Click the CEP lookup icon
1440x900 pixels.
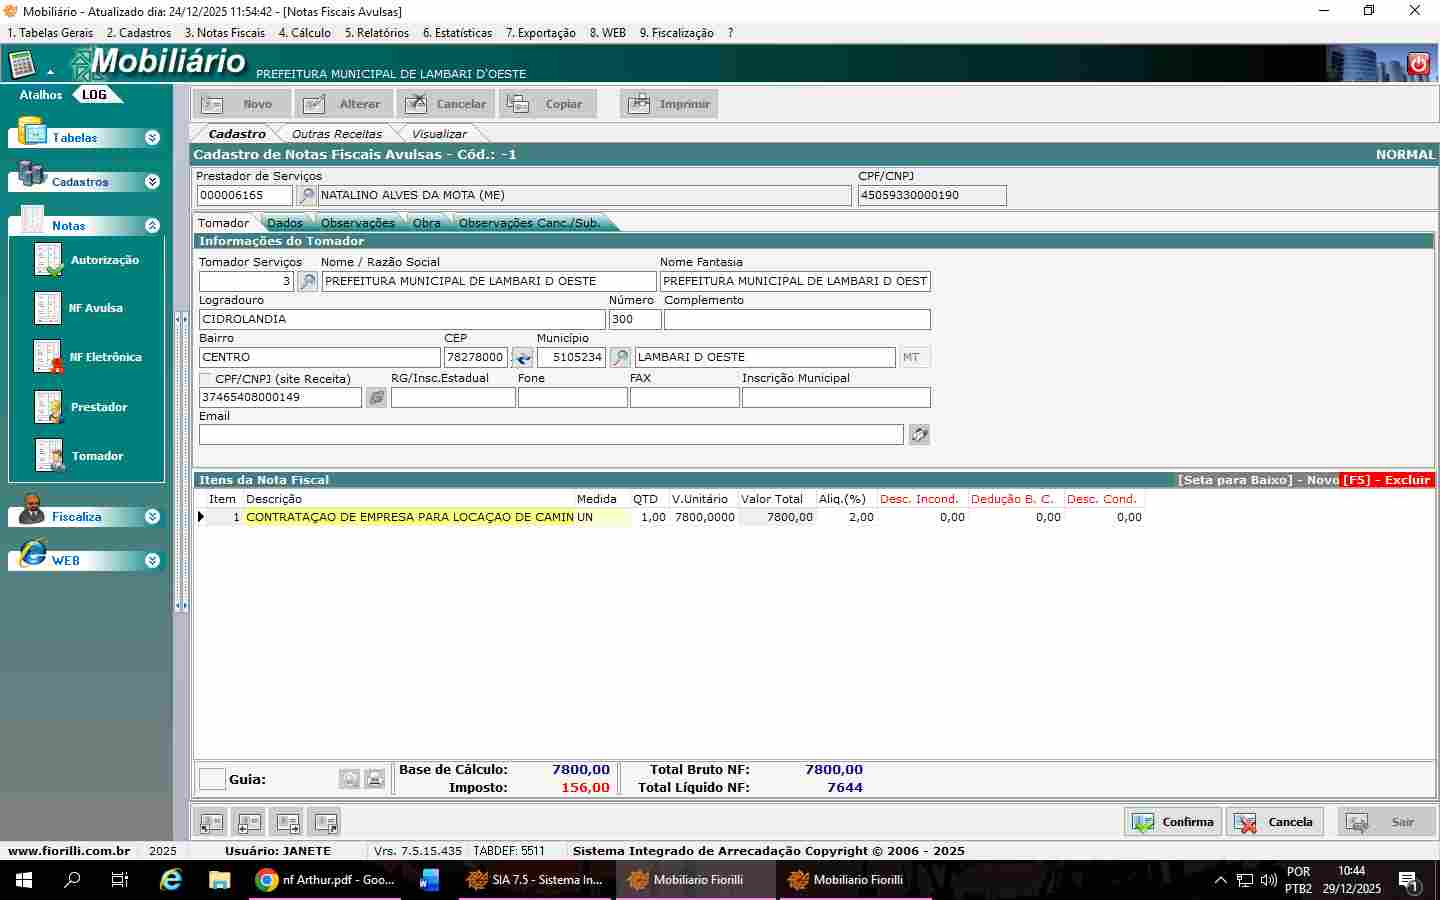click(x=522, y=358)
